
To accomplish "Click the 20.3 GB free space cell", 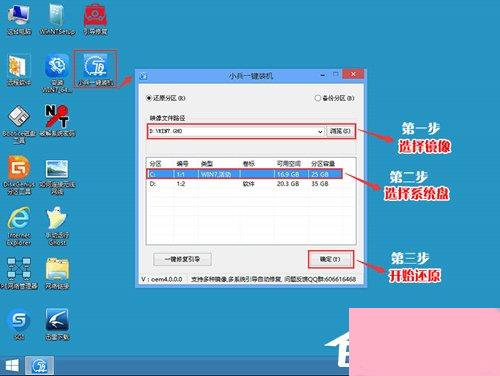I will pos(288,184).
